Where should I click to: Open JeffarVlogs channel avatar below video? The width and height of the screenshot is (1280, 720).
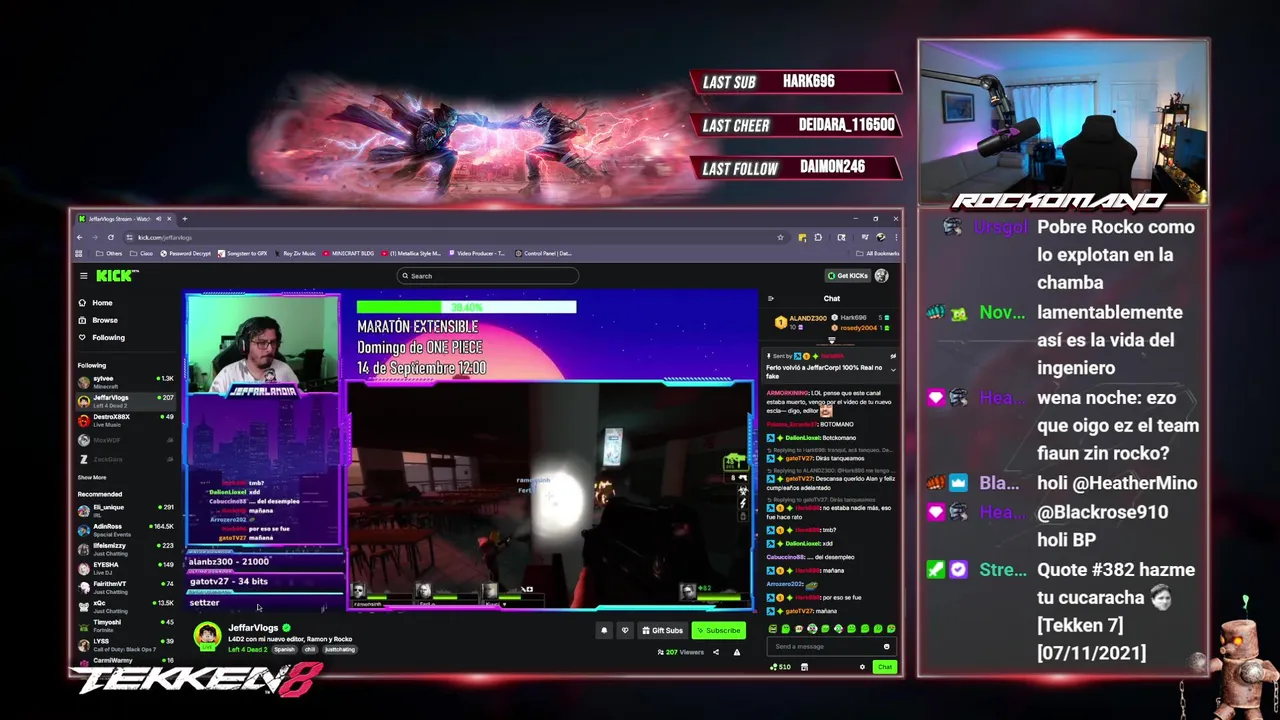pos(207,635)
